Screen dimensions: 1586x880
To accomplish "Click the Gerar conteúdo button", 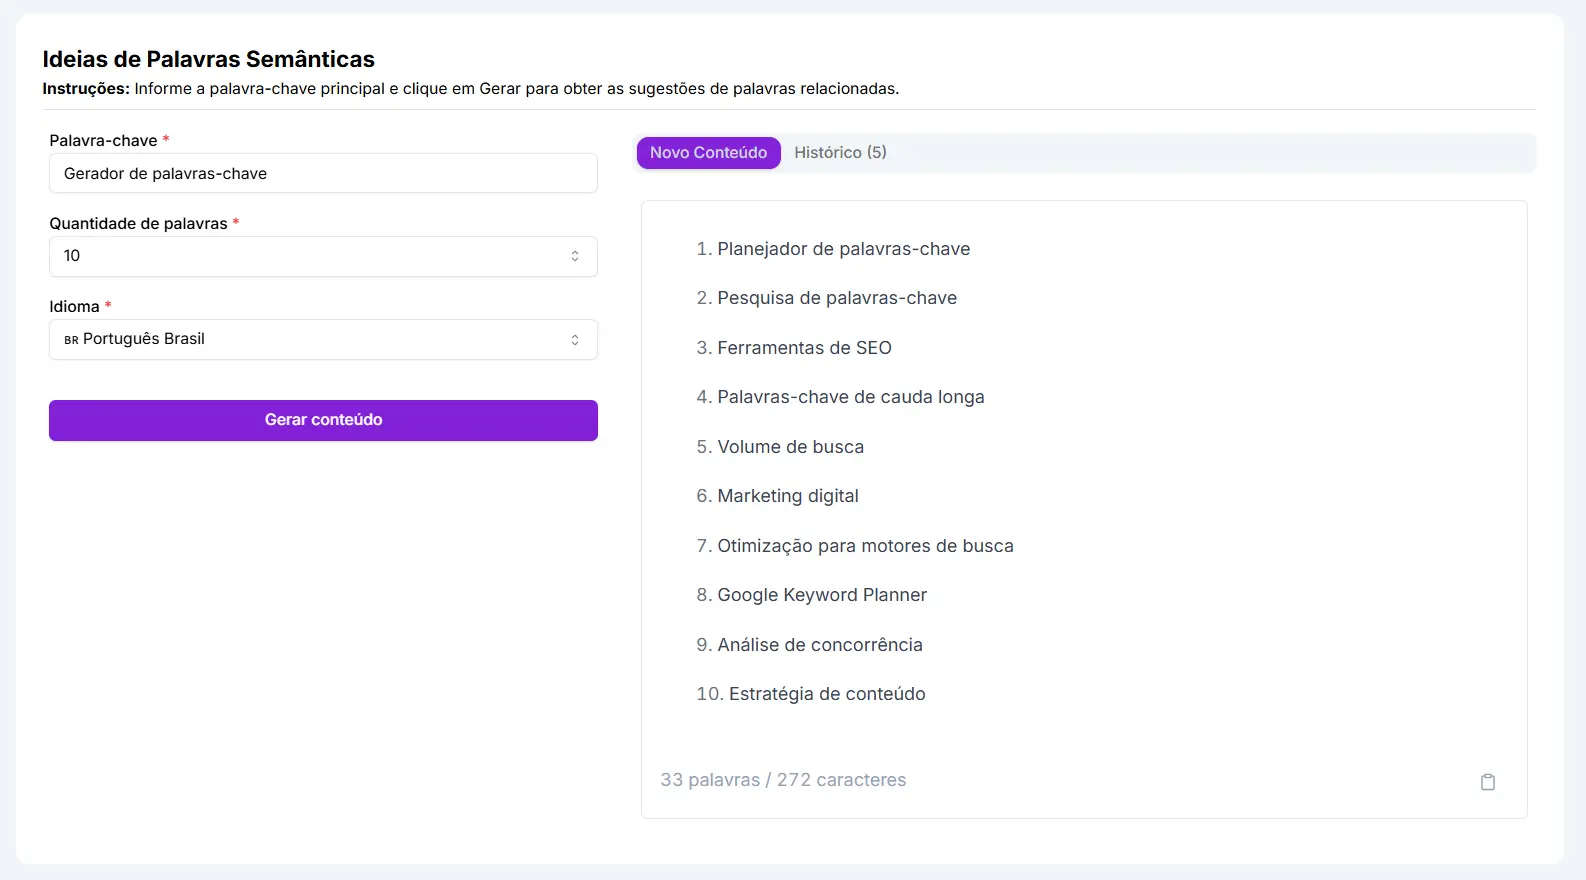I will [323, 420].
